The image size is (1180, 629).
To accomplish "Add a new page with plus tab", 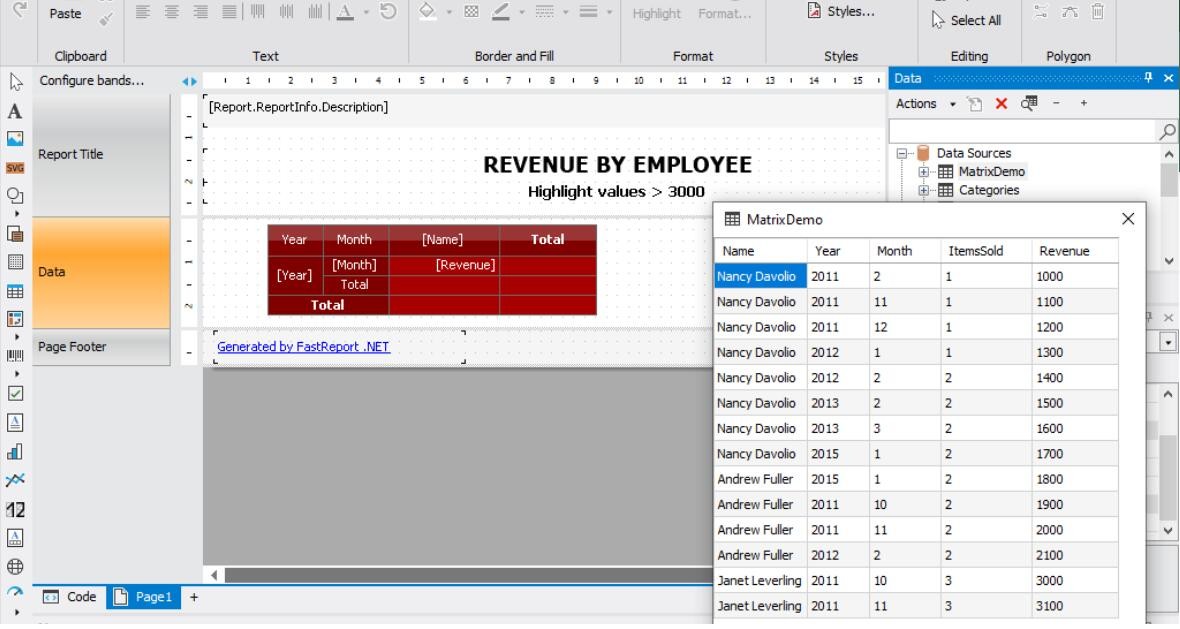I will click(194, 597).
